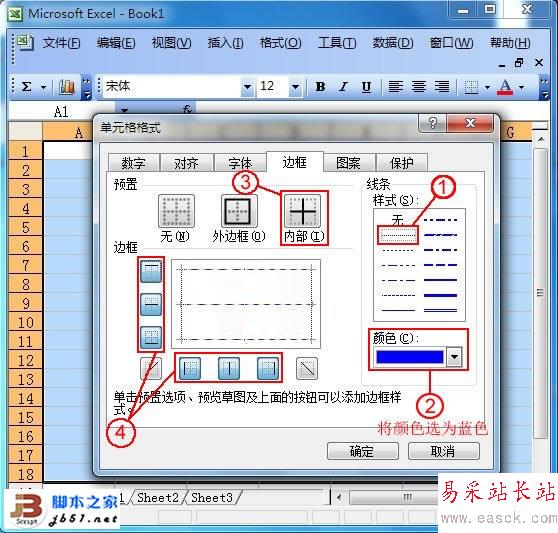Click the Name Box showing A1
558x533 pixels.
point(61,111)
